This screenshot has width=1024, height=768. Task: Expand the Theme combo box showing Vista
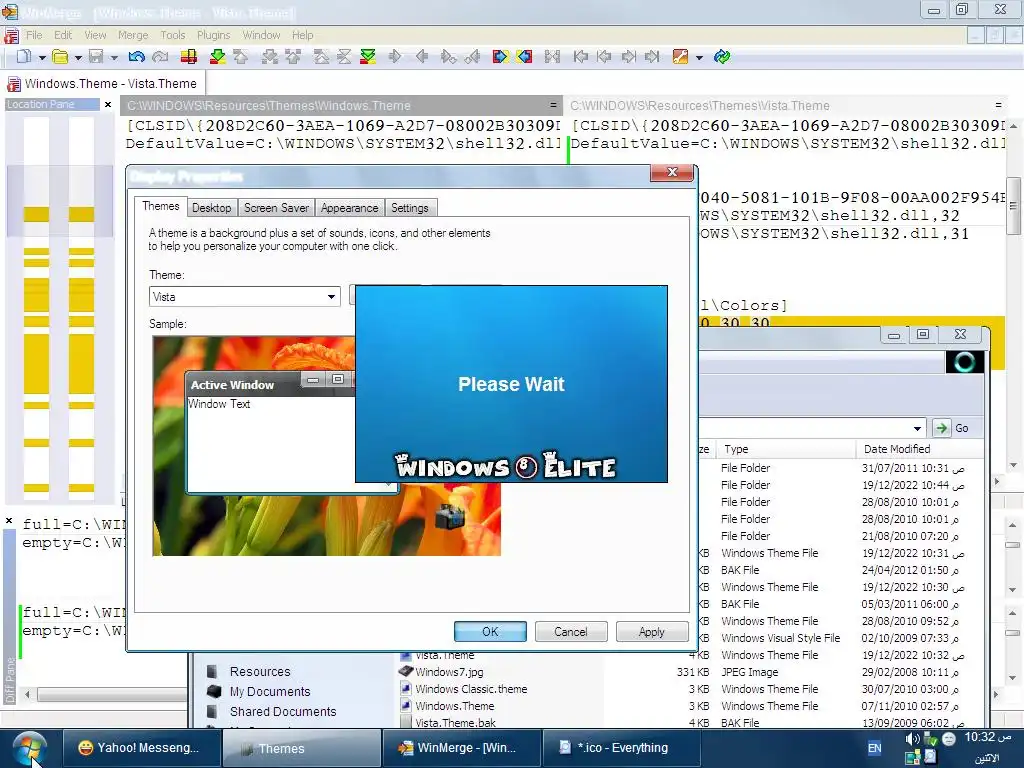pyautogui.click(x=332, y=297)
